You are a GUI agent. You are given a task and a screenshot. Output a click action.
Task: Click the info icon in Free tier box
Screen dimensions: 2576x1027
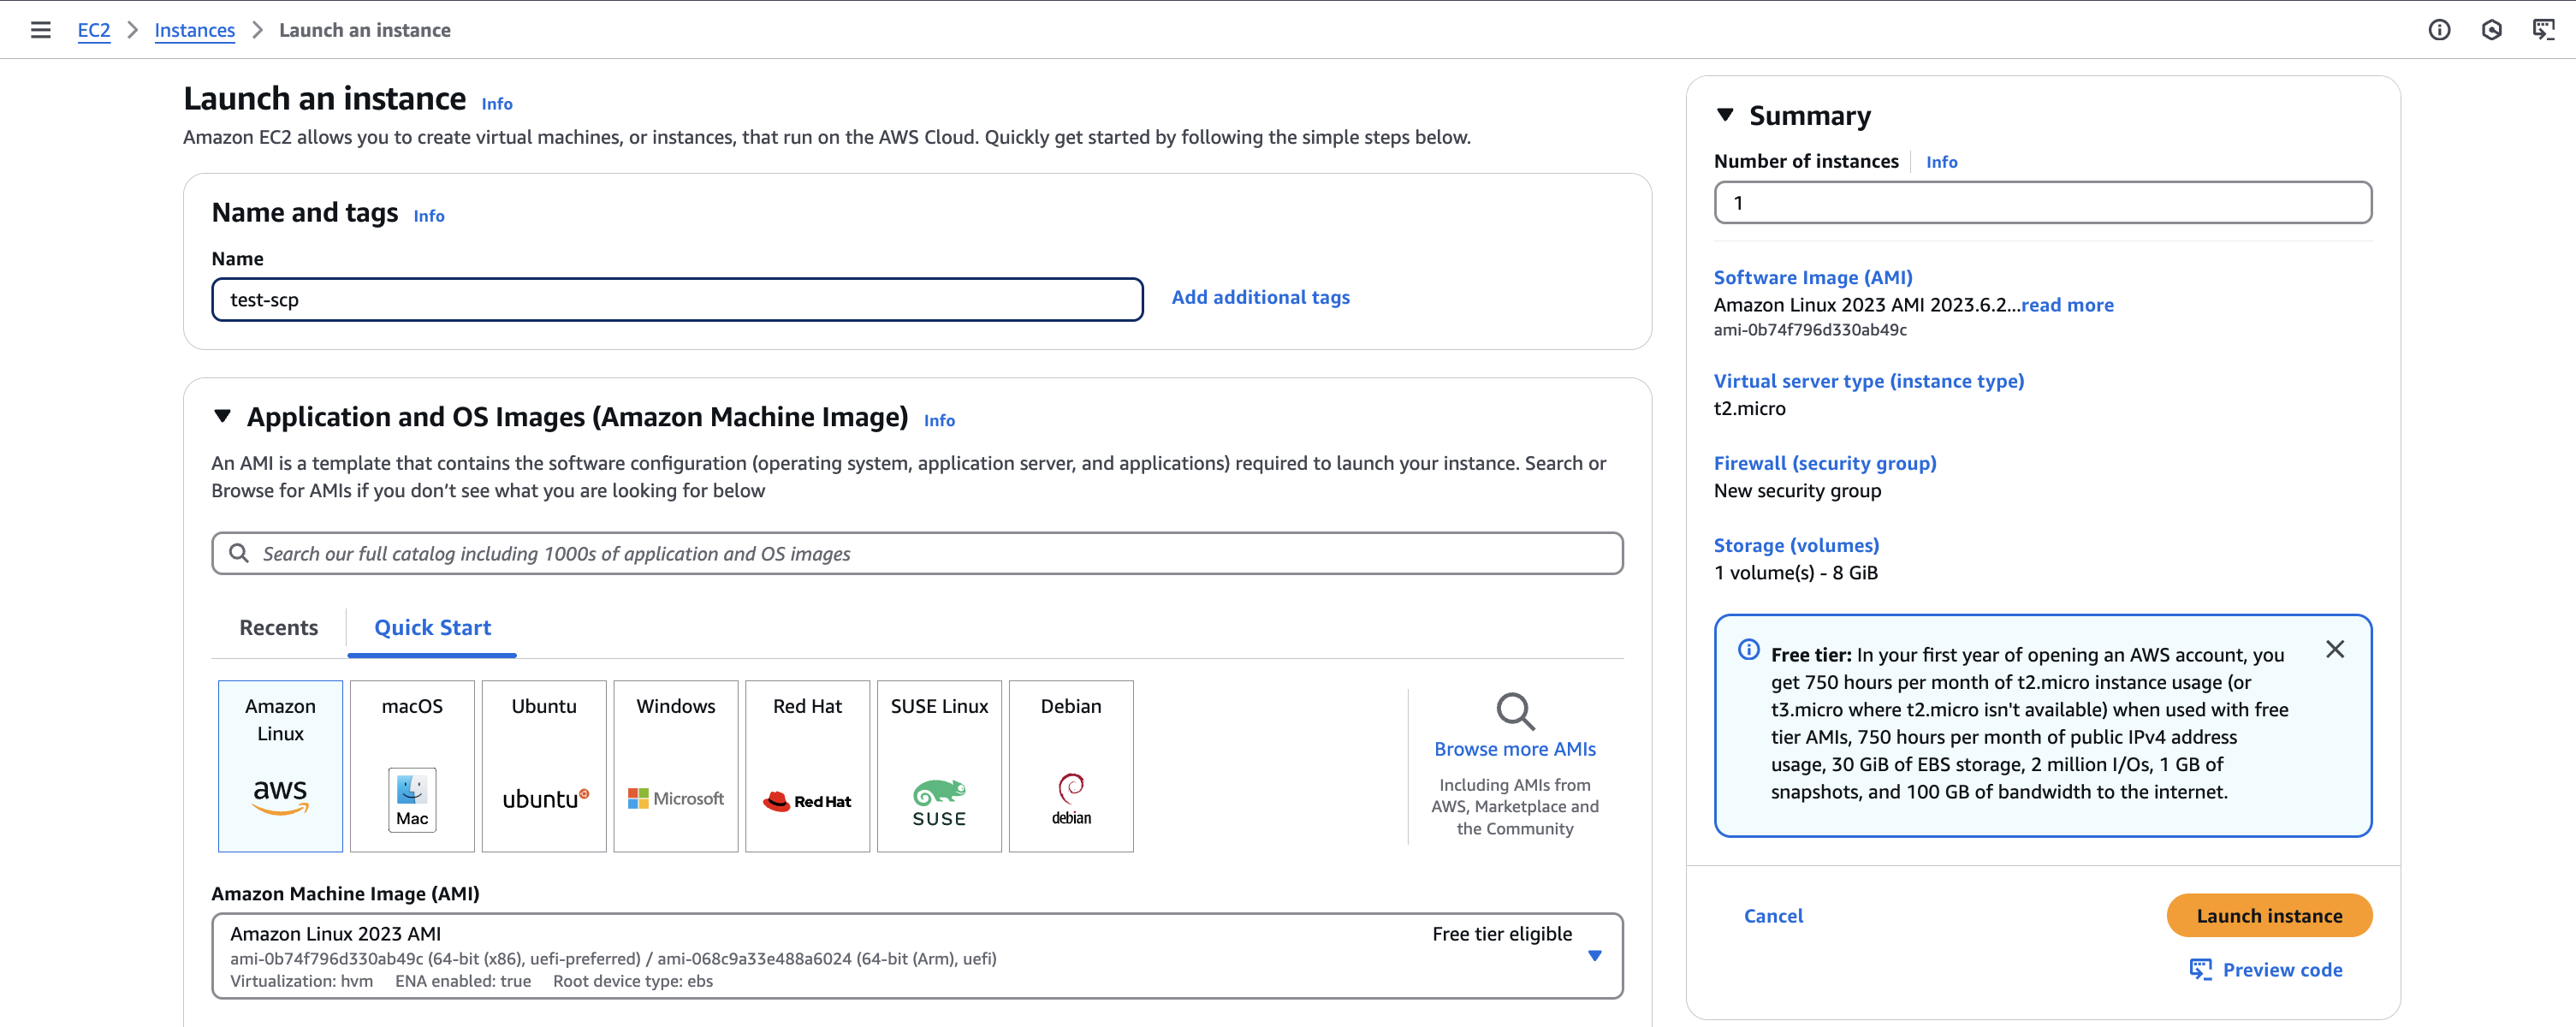pyautogui.click(x=1749, y=650)
